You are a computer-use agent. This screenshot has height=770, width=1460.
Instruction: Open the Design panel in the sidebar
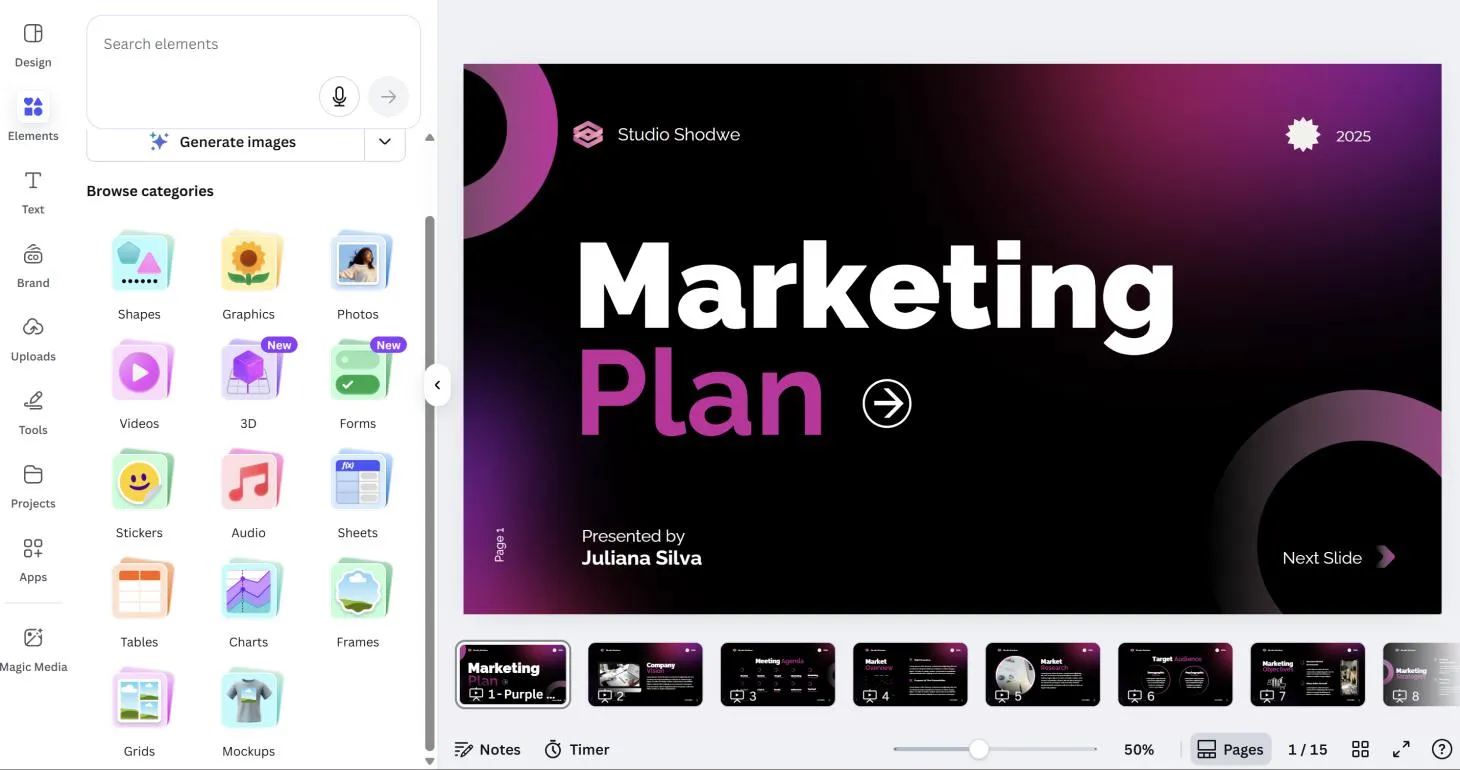32,42
